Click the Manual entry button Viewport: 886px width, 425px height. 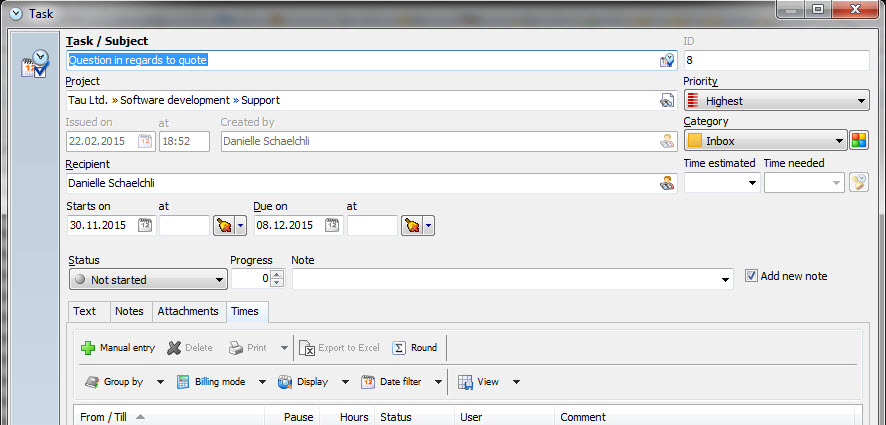[118, 348]
